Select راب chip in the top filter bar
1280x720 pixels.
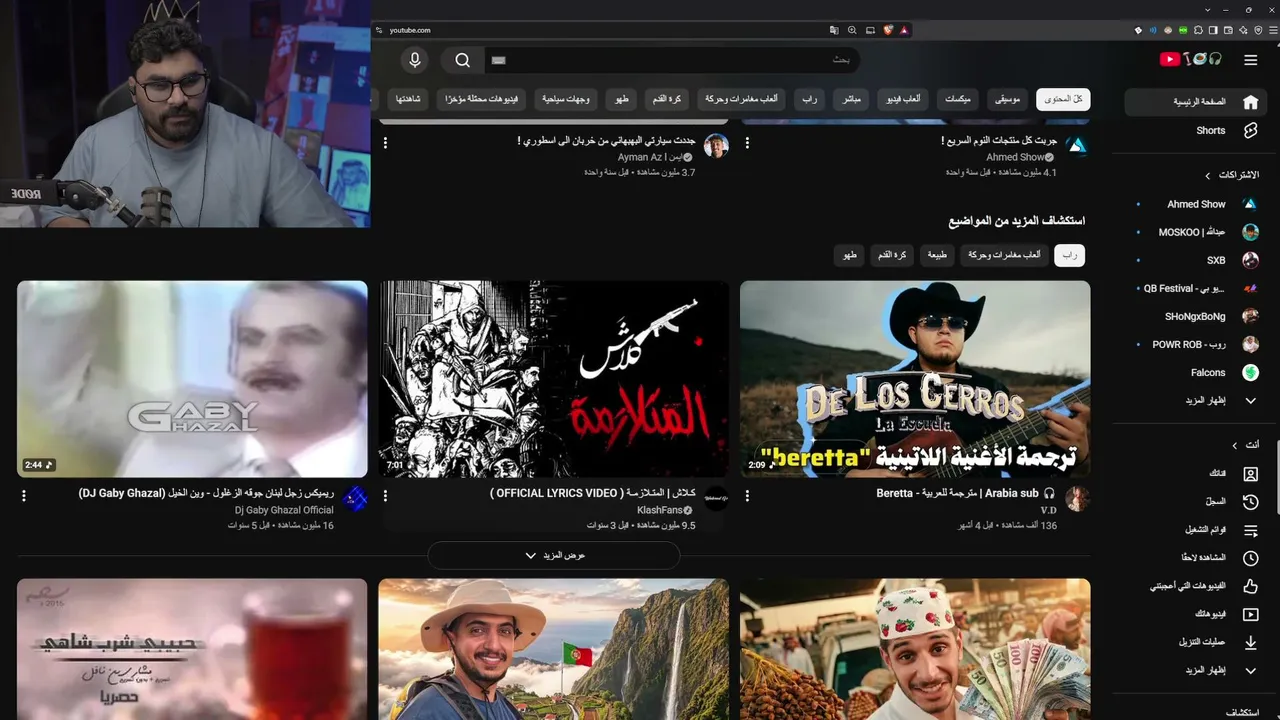tap(810, 99)
